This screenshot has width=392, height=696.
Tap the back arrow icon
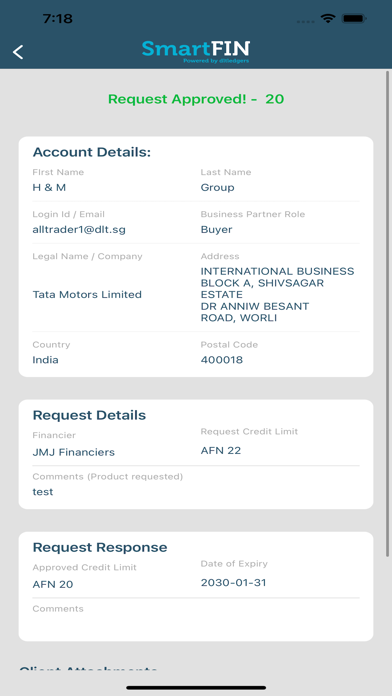18,52
